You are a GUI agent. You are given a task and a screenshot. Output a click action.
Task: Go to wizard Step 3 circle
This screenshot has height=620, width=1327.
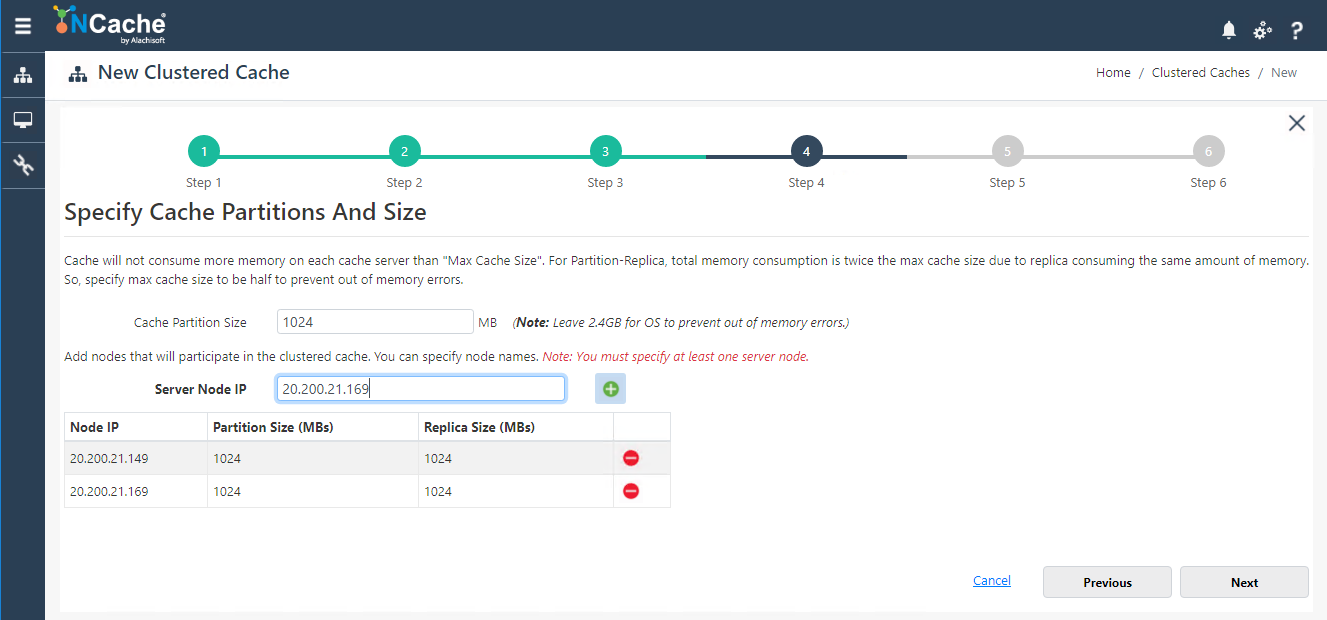[606, 152]
